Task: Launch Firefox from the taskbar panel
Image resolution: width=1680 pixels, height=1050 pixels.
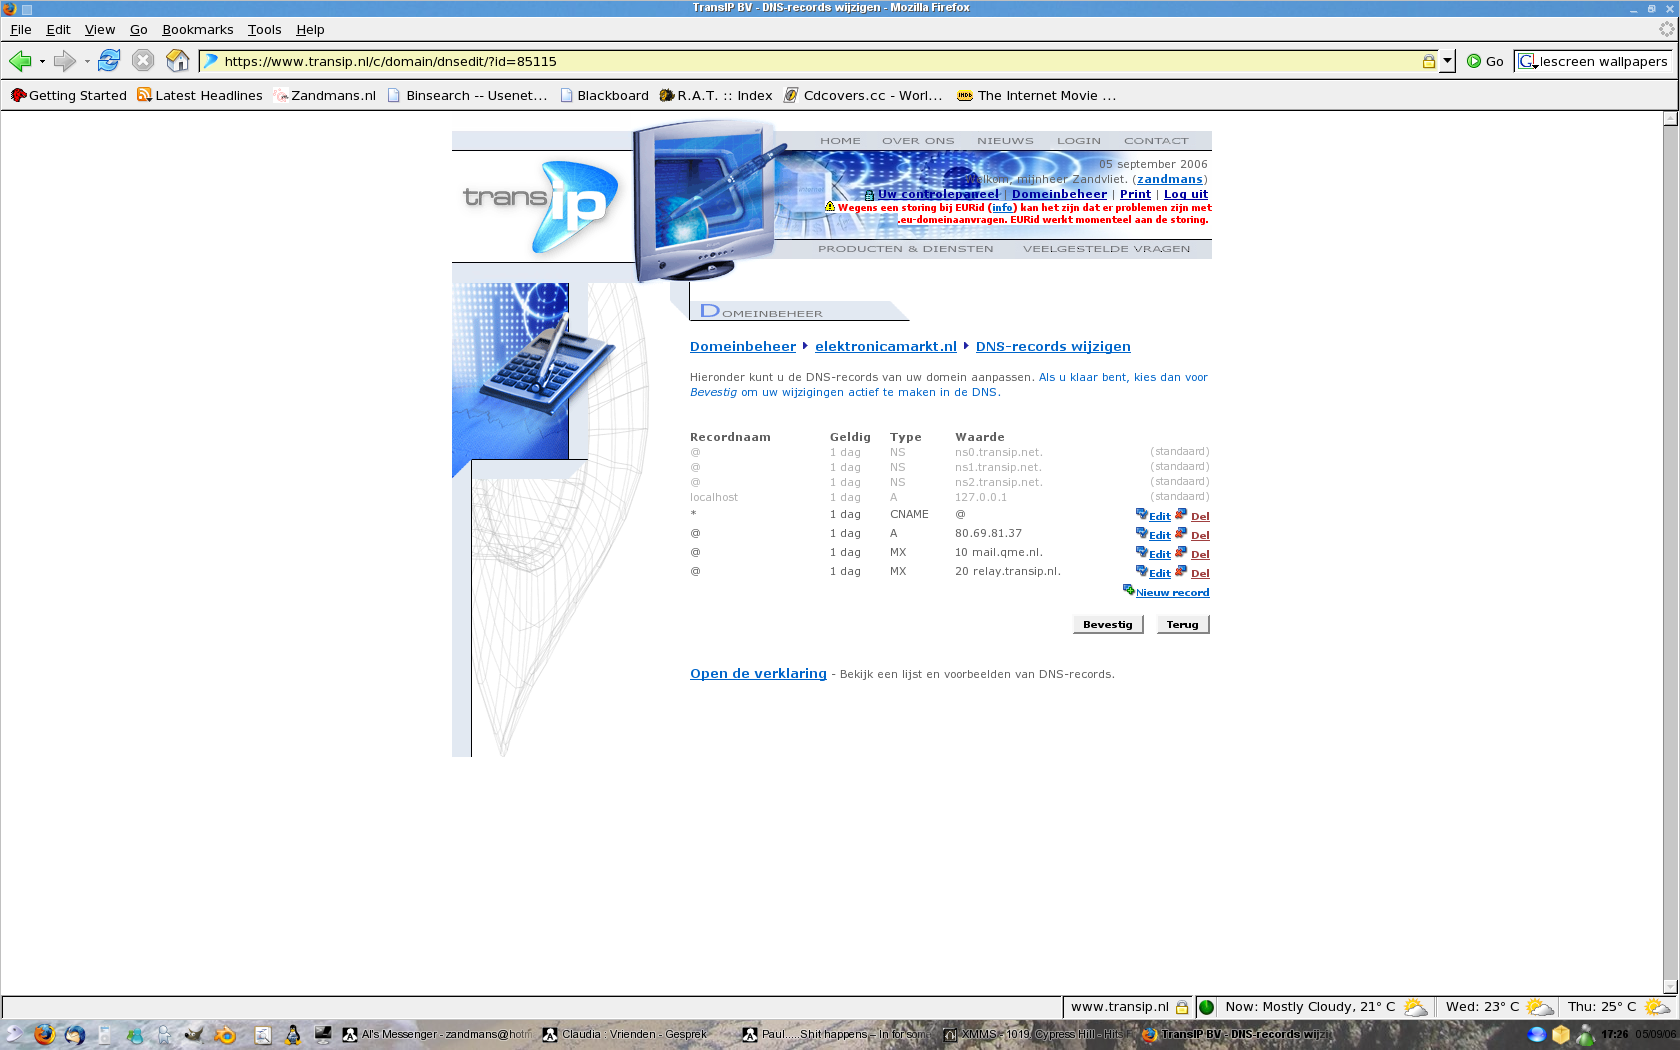Action: point(44,1035)
